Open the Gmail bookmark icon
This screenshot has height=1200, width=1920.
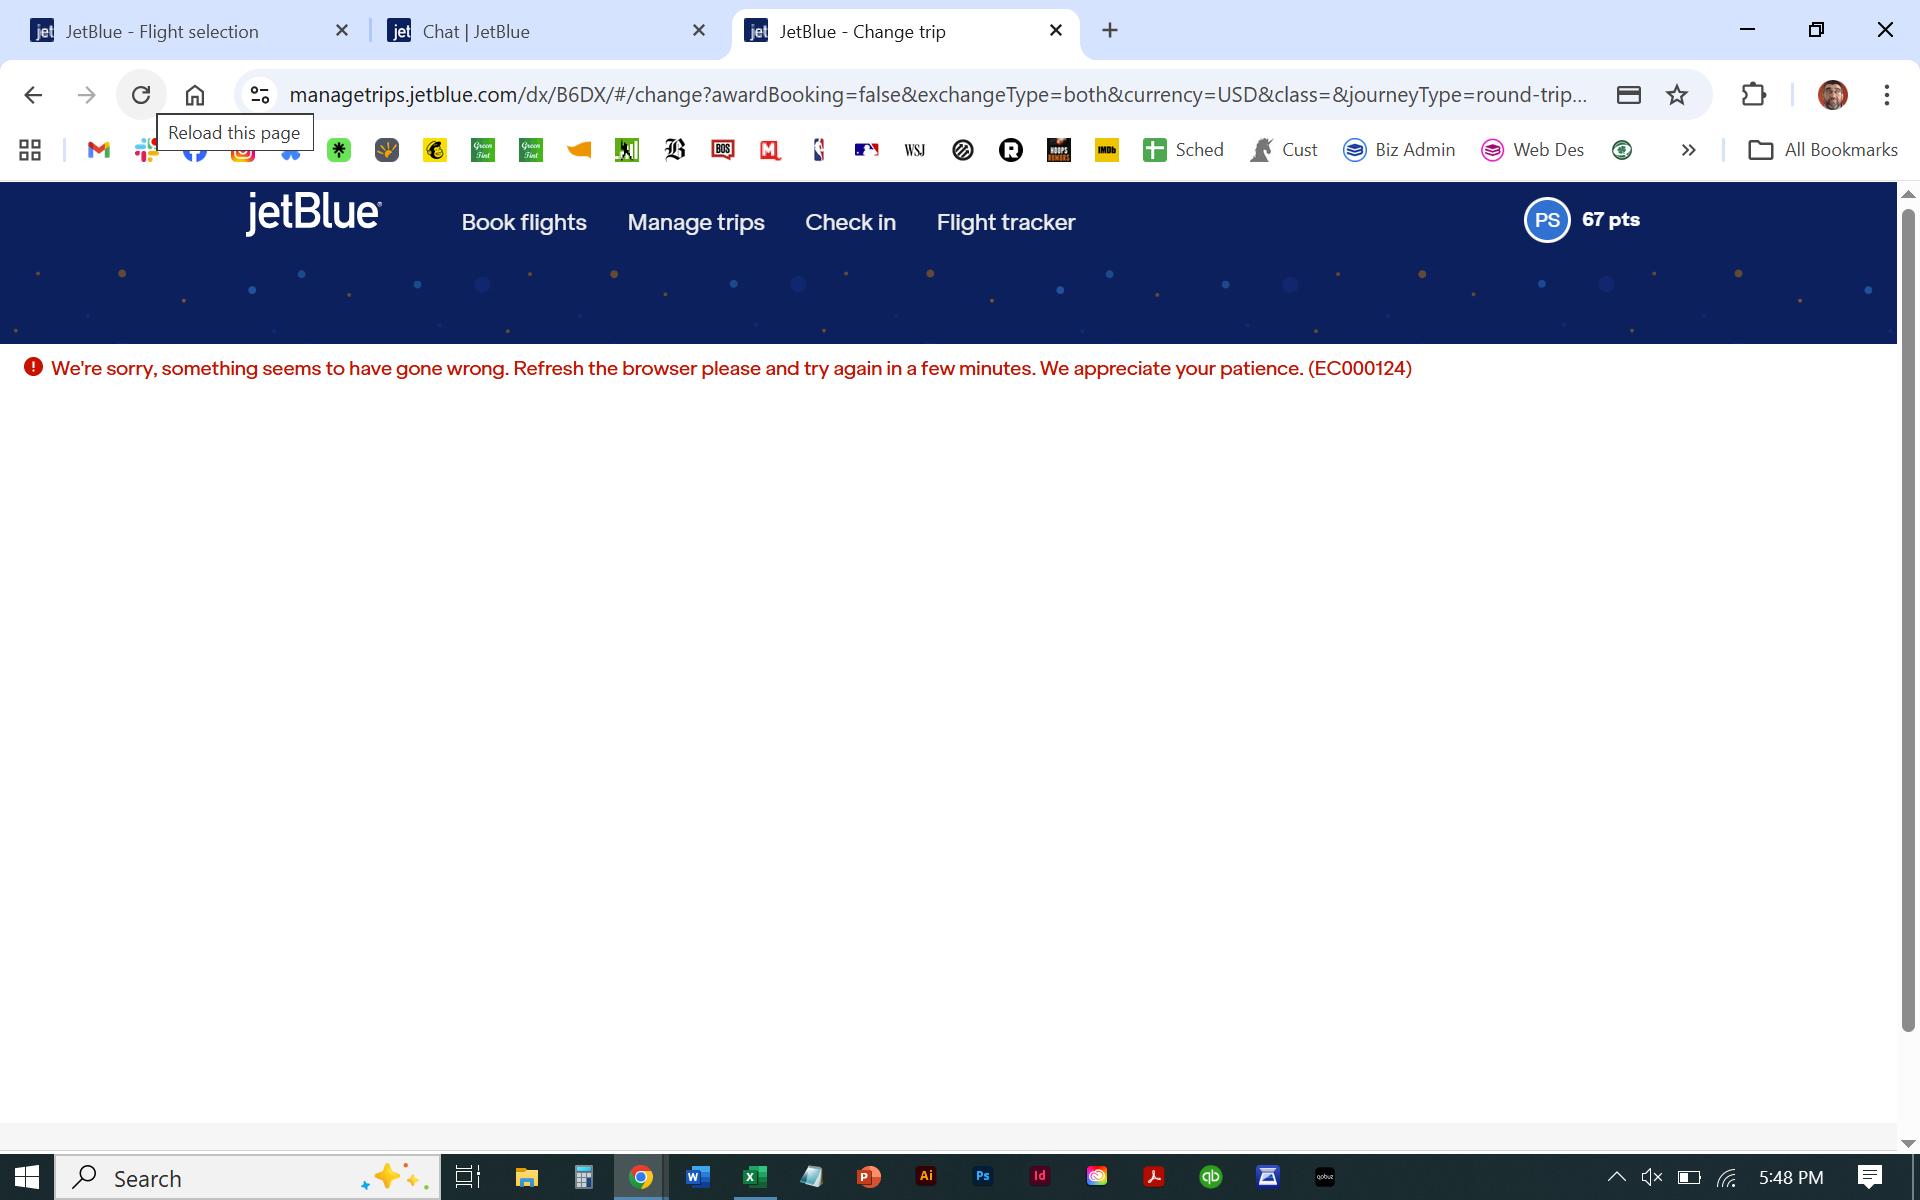98,150
